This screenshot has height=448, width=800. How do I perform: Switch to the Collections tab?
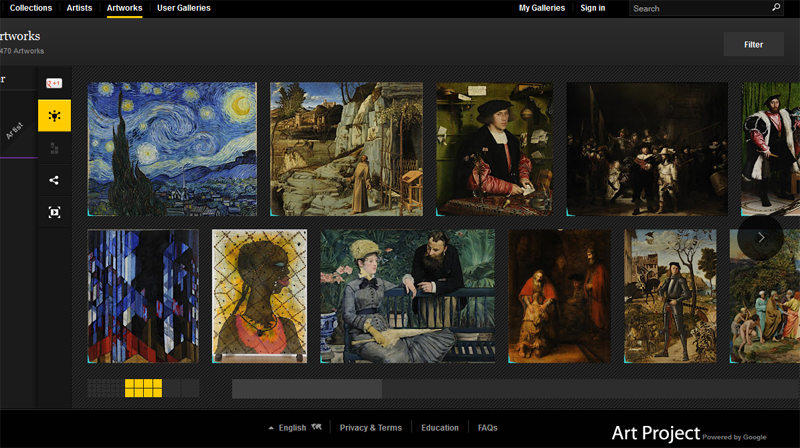click(30, 8)
